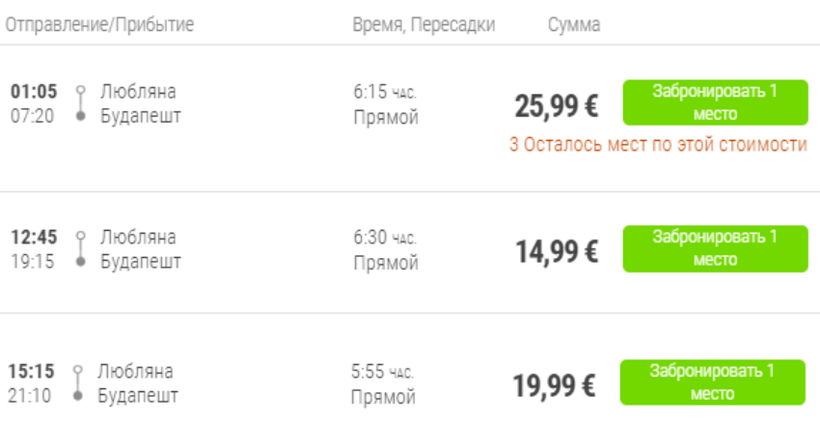The height and width of the screenshot is (424, 820).
Task: Click the 'Время, Пересадки' column header
Action: click(424, 24)
